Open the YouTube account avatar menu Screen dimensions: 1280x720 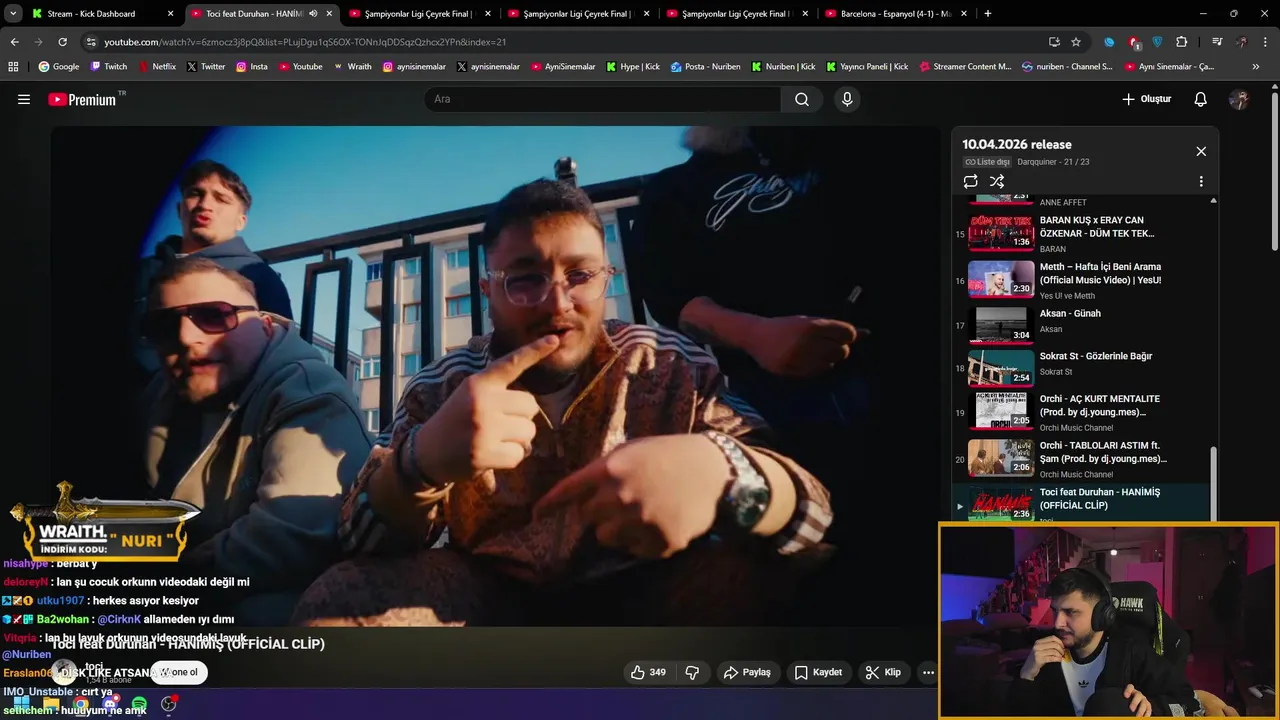coord(1239,99)
